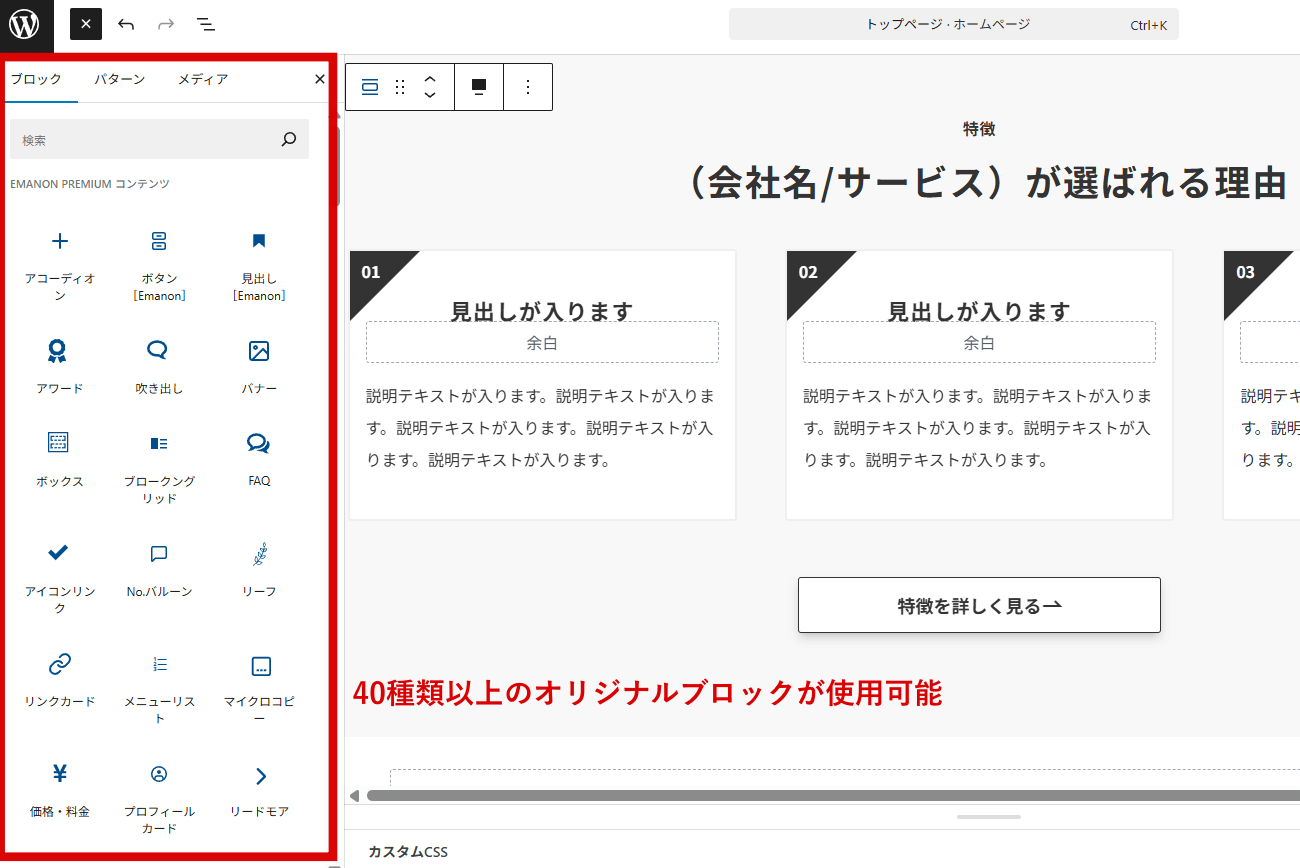Click the 特徴を詳しく見る button
This screenshot has height=868, width=1300.
coord(979,605)
